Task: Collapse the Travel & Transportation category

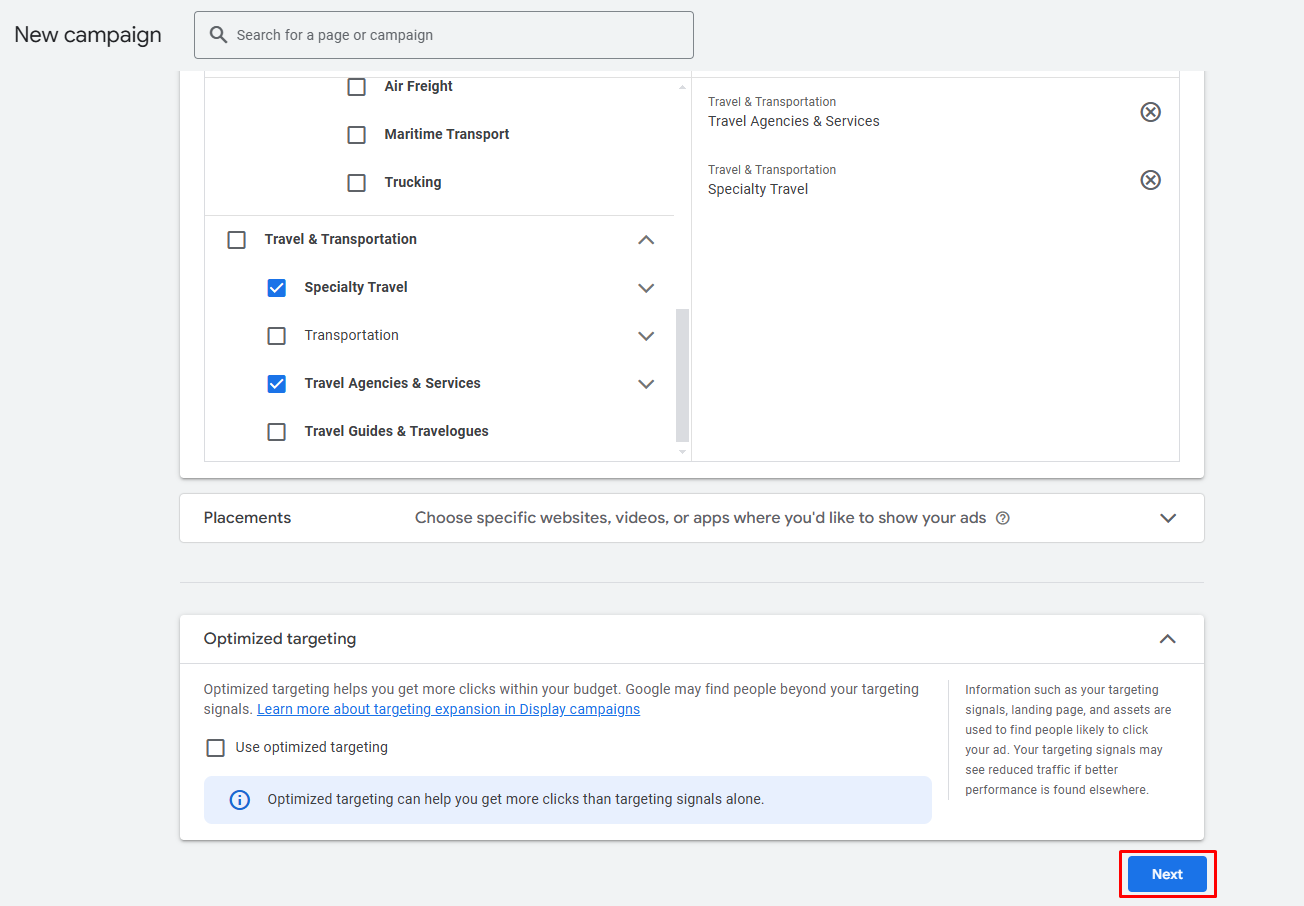Action: tap(646, 240)
